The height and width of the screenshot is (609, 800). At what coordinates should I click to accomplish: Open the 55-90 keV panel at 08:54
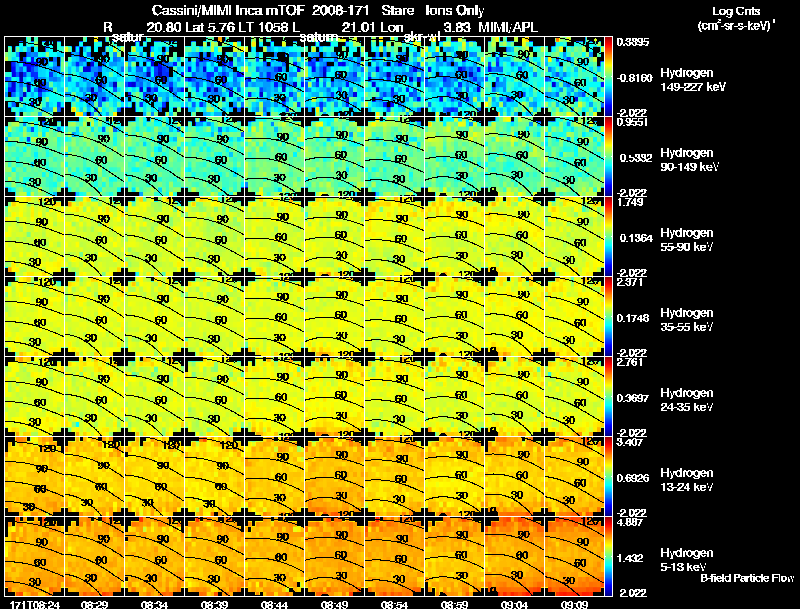(394, 236)
